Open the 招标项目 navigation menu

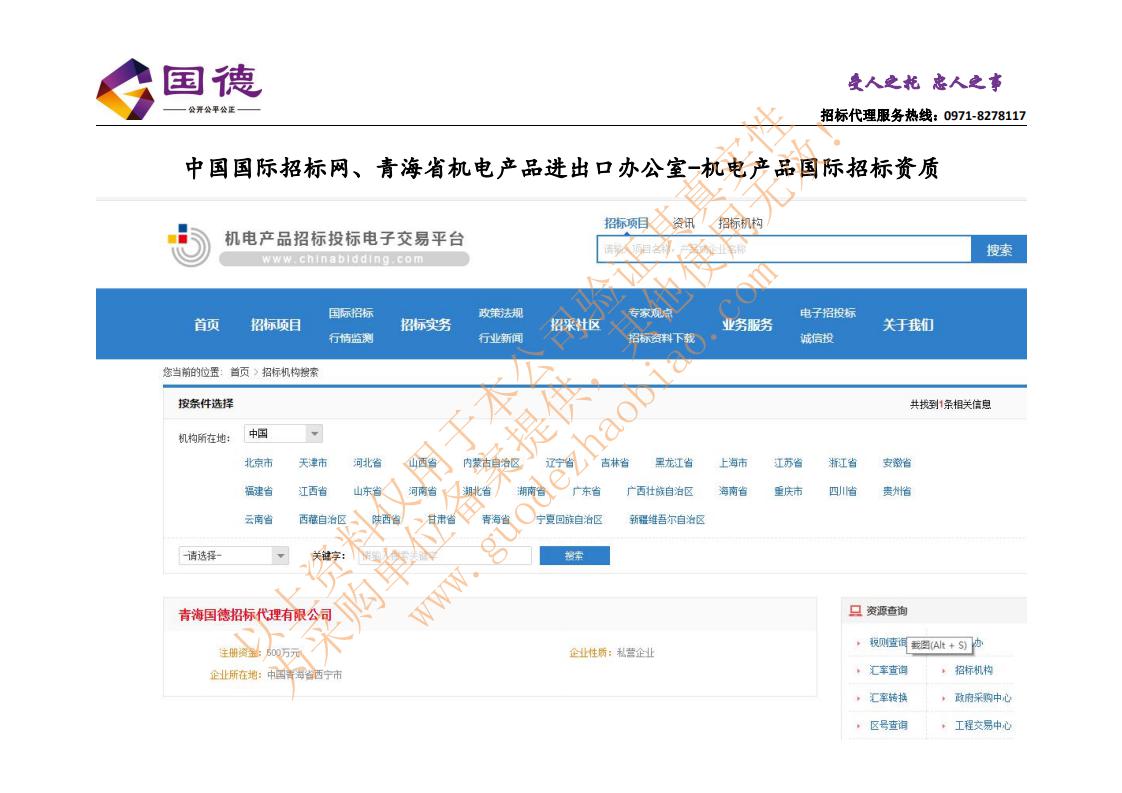coord(277,323)
